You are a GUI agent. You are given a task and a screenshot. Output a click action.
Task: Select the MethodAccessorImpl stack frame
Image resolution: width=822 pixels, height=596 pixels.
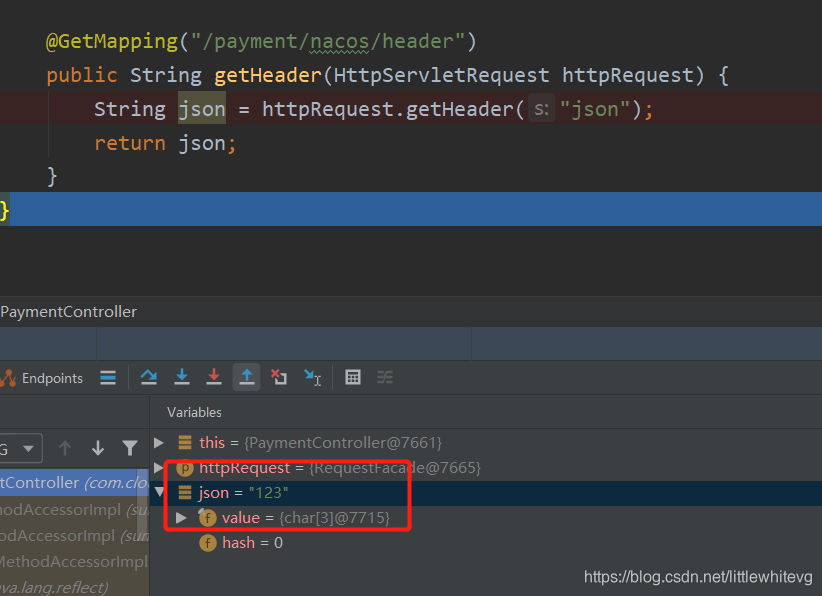(74, 561)
